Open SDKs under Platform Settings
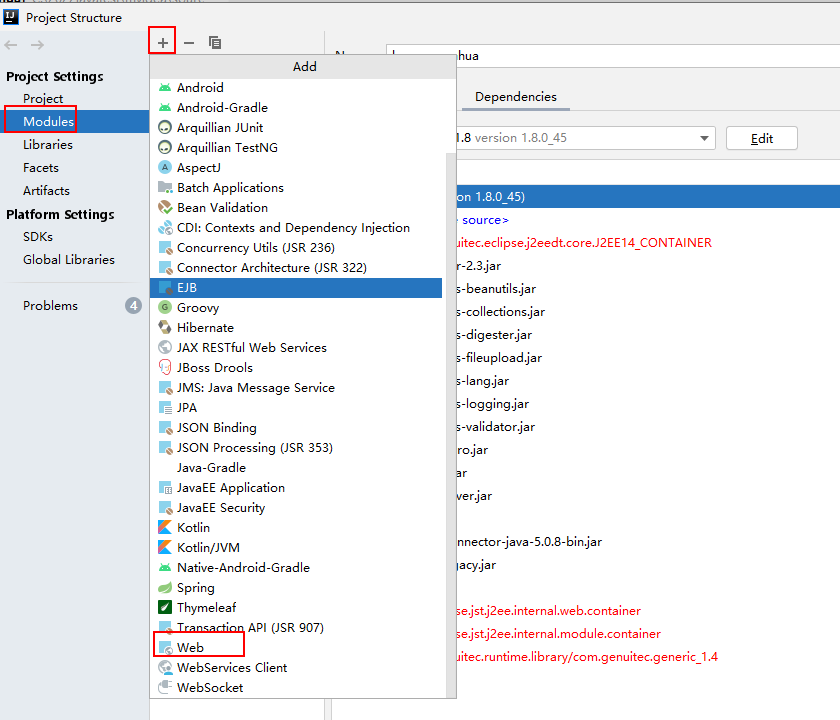This screenshot has width=840, height=720. tap(38, 237)
